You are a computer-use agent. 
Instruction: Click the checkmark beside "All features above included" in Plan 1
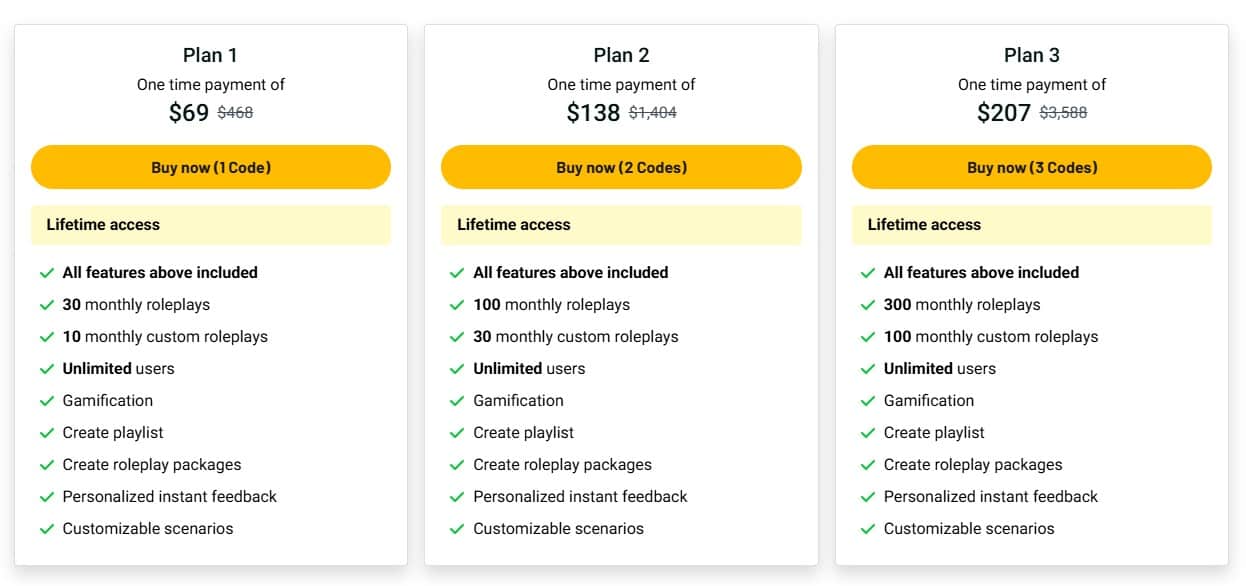[x=47, y=272]
